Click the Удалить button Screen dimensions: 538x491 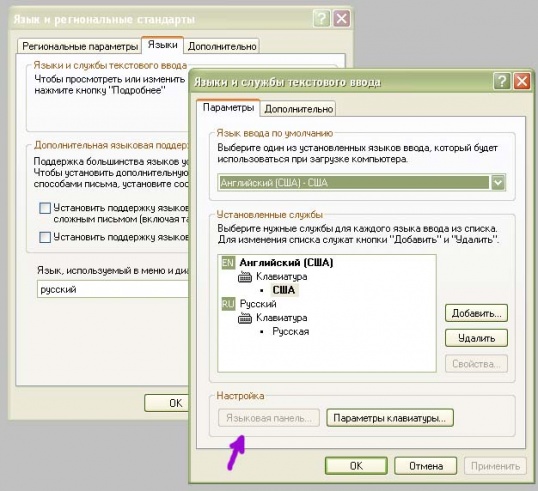(x=476, y=338)
